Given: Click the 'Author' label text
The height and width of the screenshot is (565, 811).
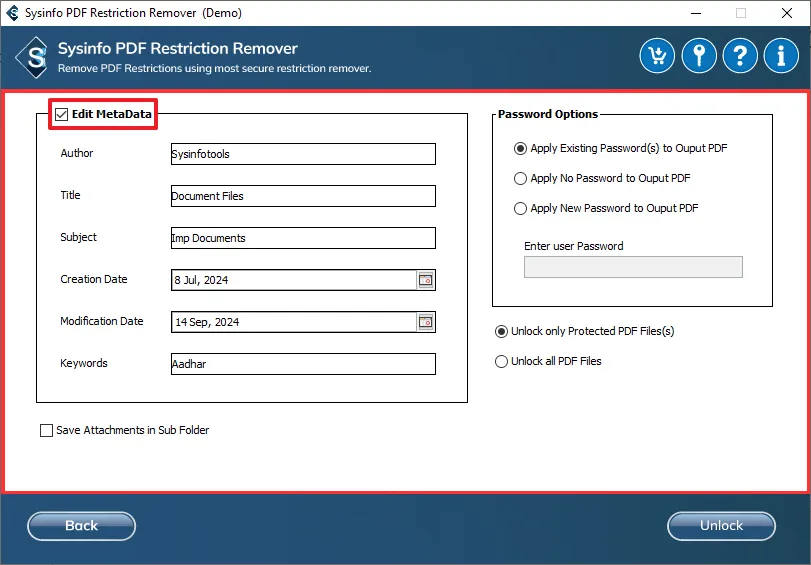Looking at the screenshot, I should [x=77, y=153].
